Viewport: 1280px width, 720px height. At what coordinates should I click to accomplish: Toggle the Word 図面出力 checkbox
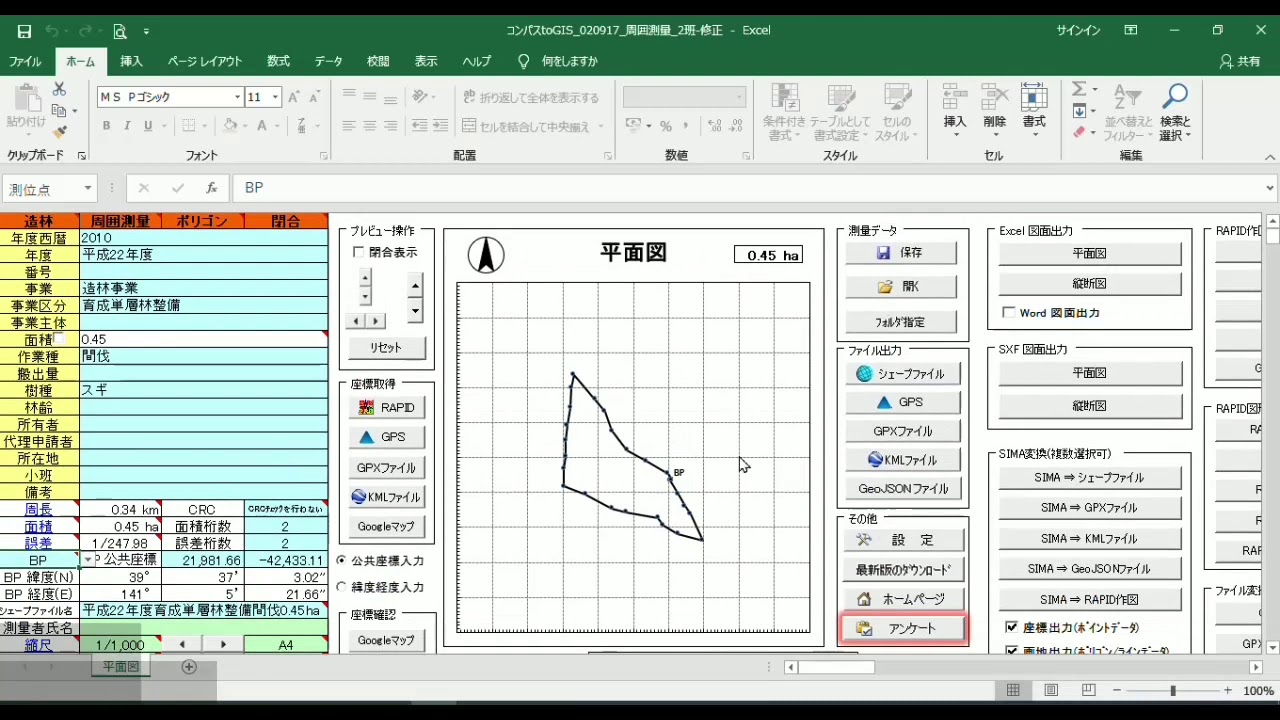1009,313
